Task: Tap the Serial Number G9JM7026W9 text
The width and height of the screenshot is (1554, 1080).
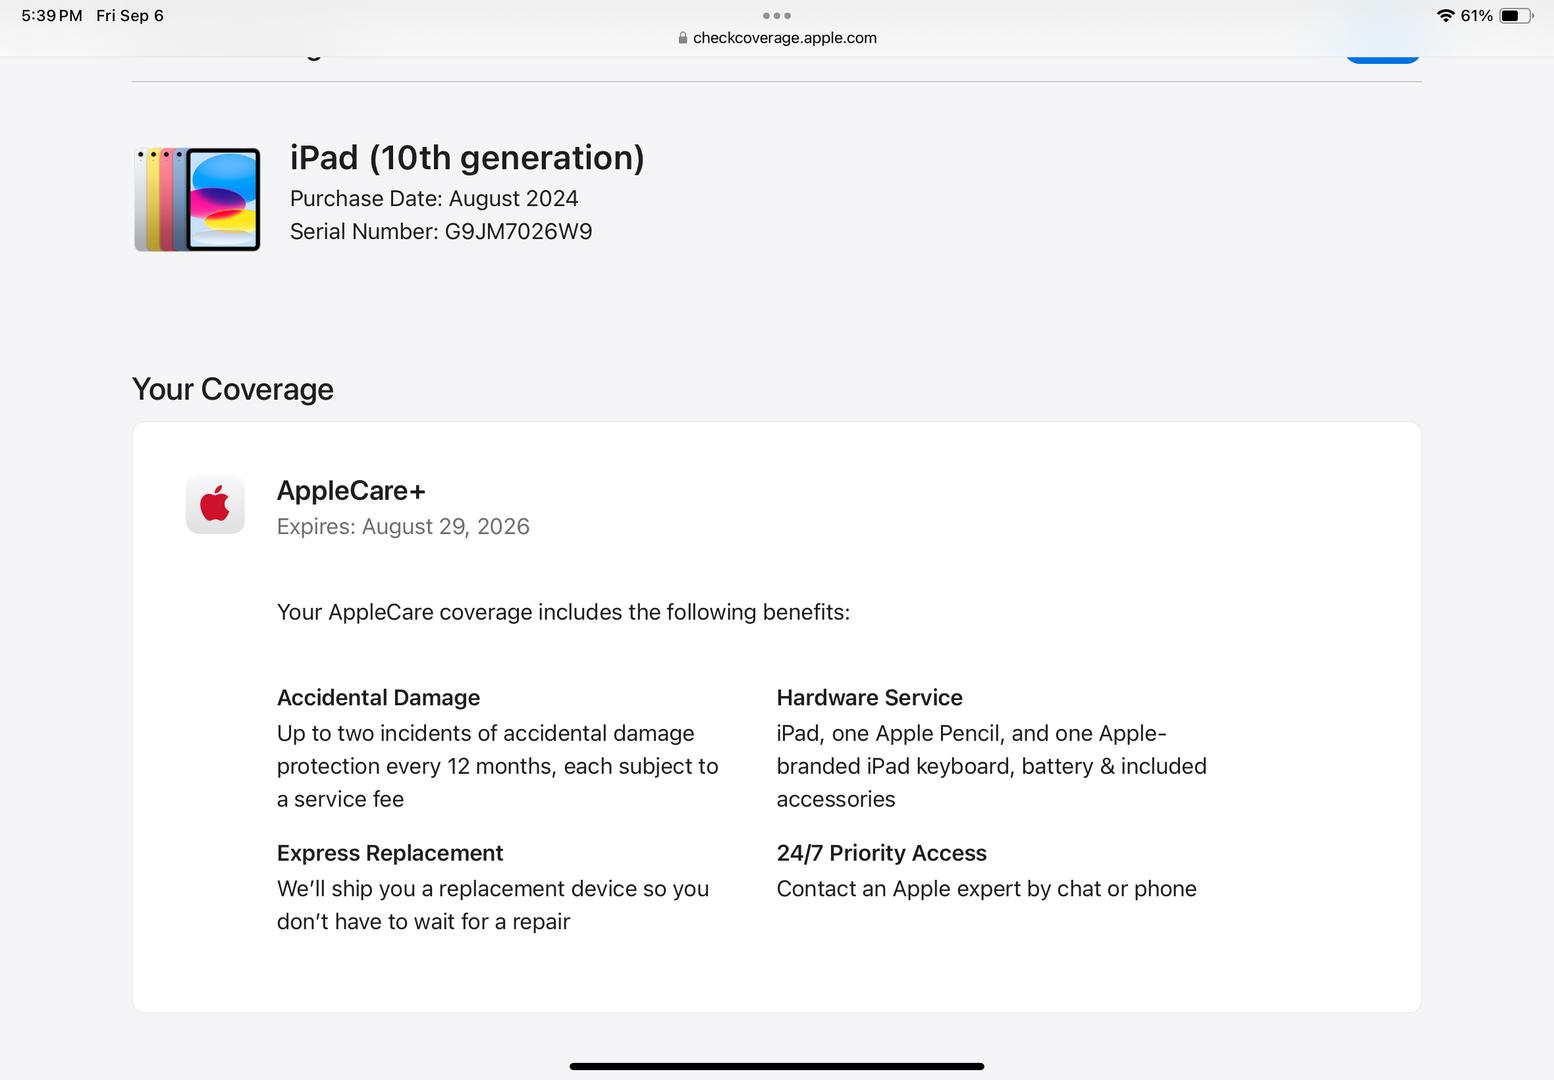Action: 441,232
